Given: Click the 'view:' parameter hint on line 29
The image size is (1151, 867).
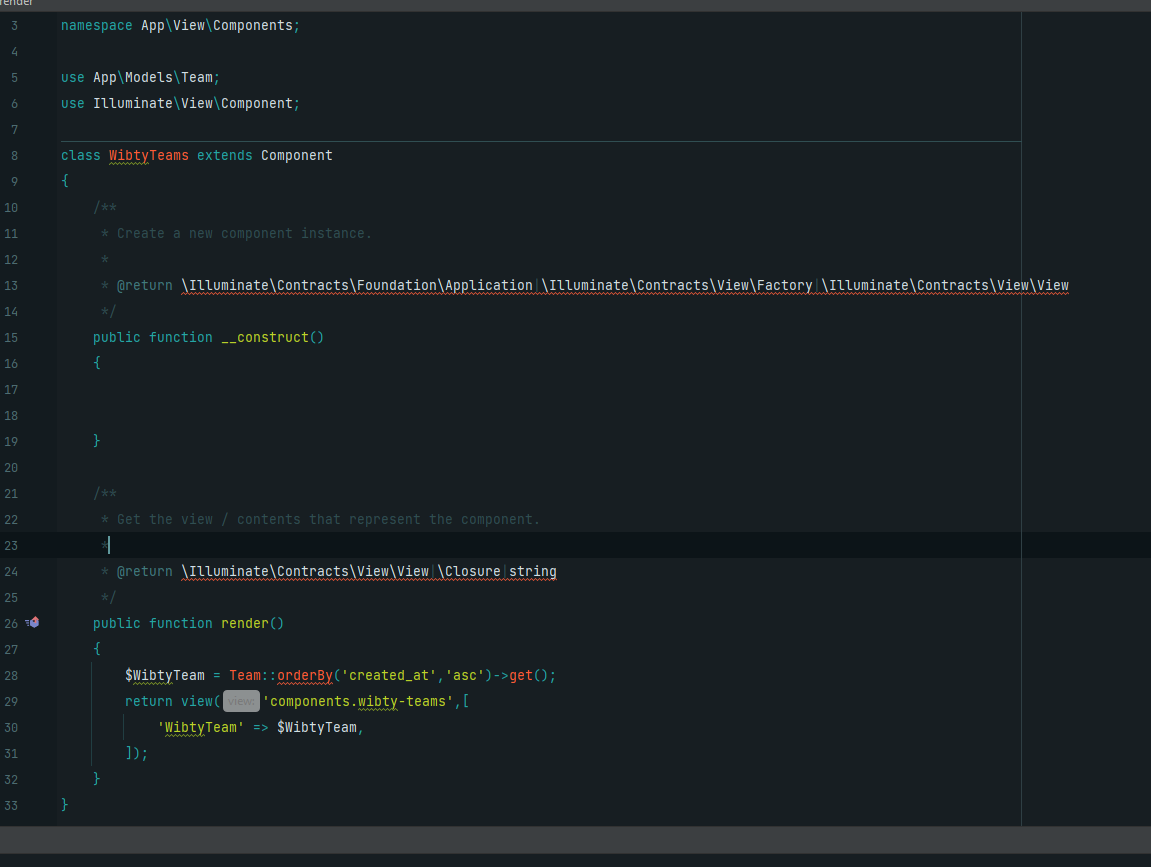Looking at the screenshot, I should [x=241, y=701].
